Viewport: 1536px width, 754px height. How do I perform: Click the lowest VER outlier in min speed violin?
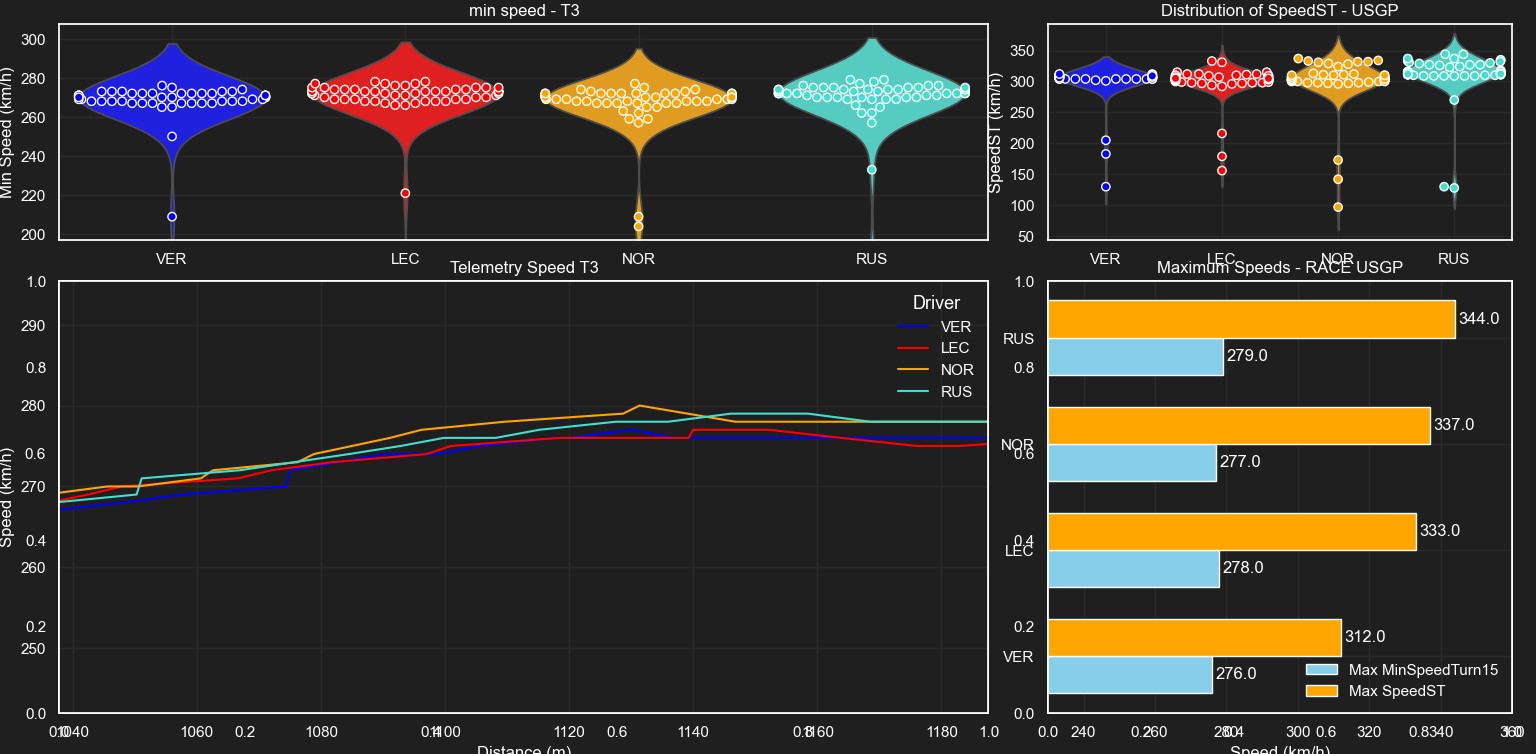(x=172, y=217)
